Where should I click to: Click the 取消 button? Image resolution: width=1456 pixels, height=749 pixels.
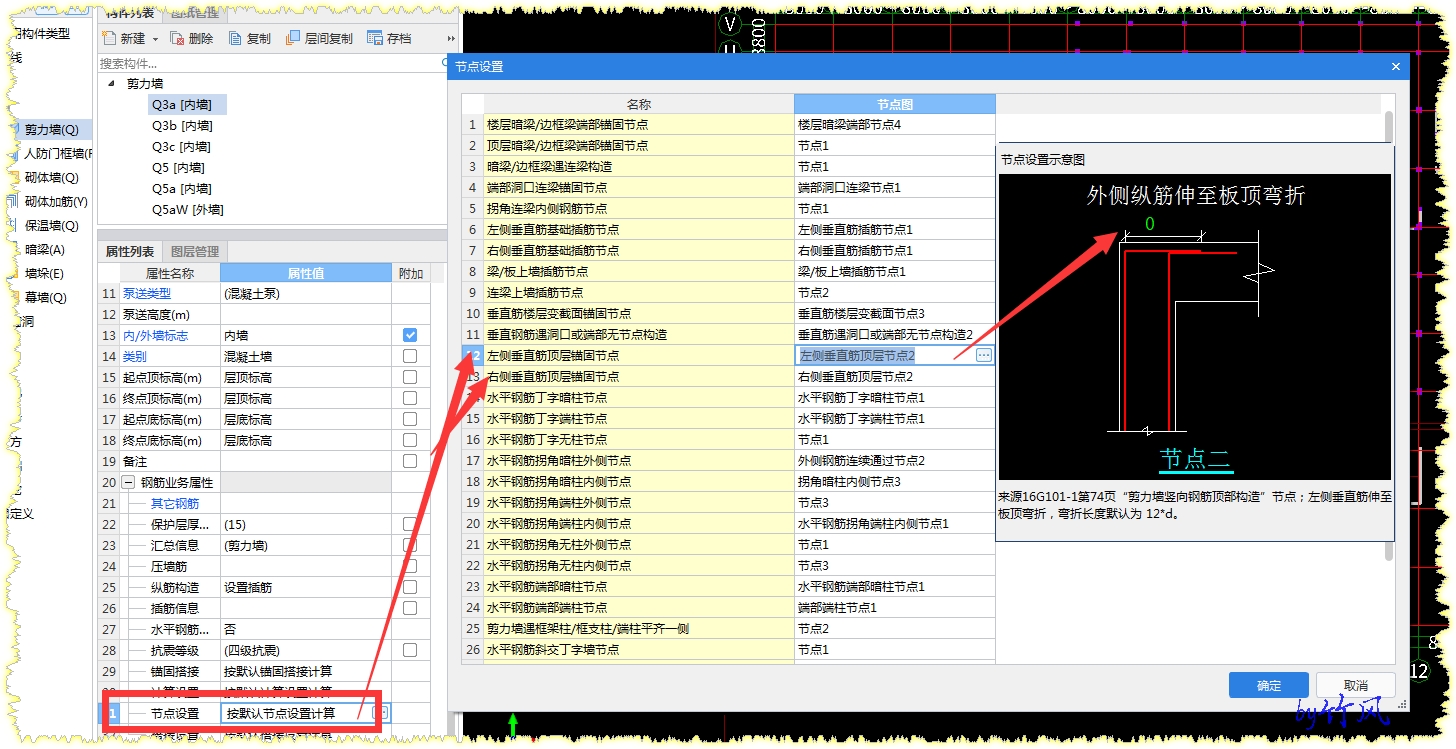[x=1356, y=685]
